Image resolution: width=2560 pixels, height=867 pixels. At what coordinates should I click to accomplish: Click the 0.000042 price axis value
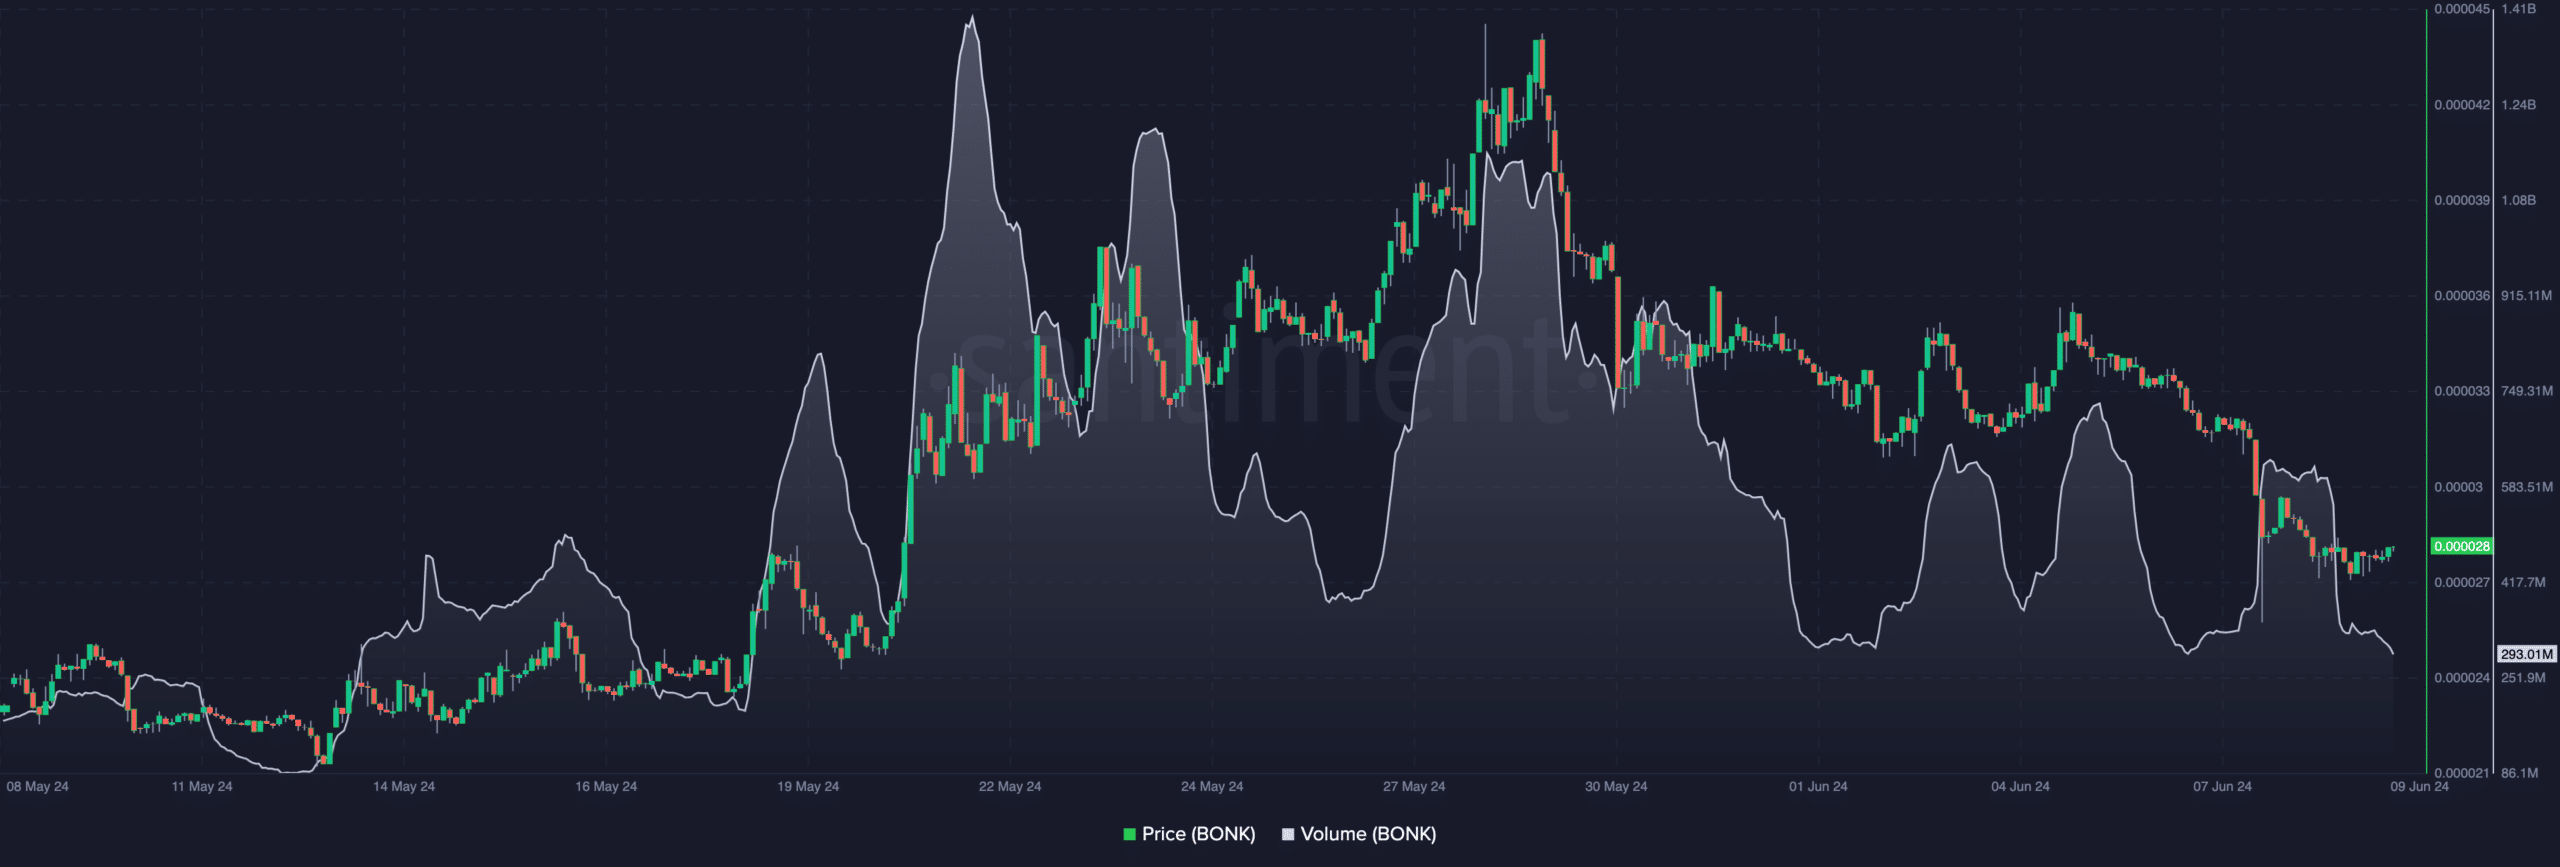2462,105
